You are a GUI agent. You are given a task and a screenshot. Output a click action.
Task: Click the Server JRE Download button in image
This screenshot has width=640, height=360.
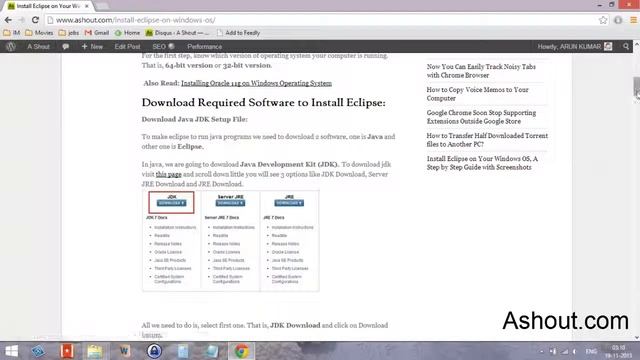(x=231, y=203)
